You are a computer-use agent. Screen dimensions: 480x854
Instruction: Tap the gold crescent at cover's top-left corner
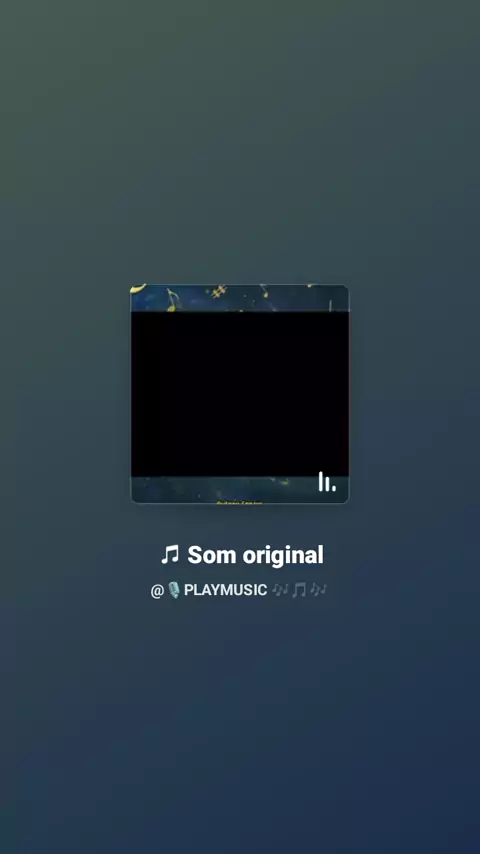point(139,288)
